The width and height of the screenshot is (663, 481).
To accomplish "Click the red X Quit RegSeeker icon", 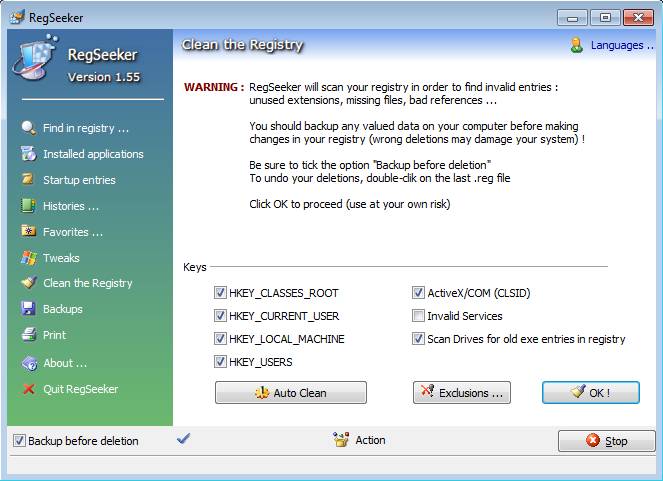I will (29, 389).
